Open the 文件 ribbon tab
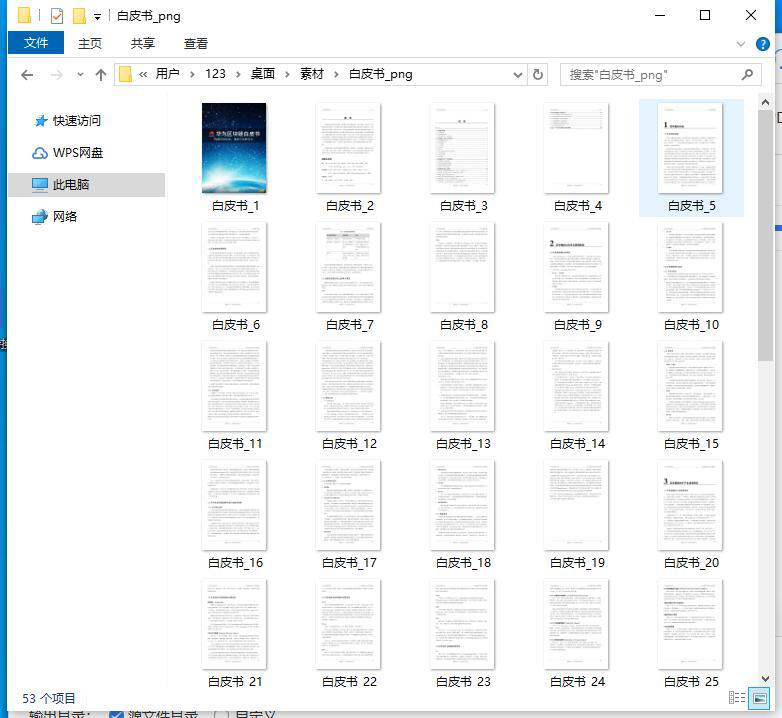The image size is (782, 718). 36,43
